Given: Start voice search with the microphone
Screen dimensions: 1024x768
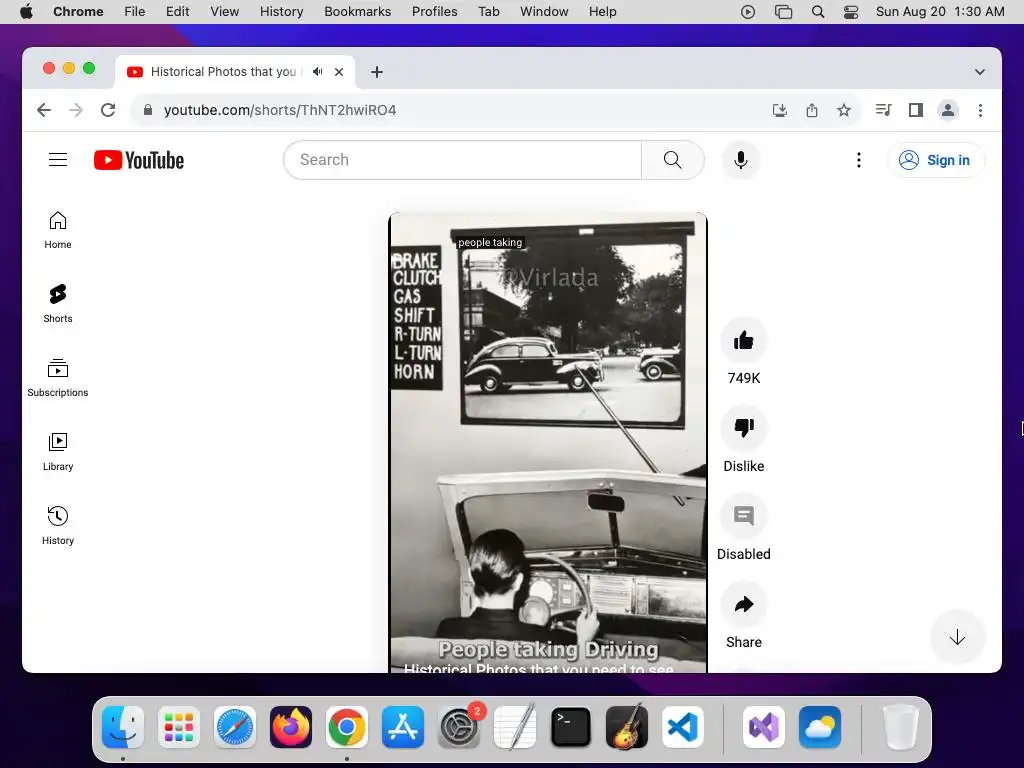Looking at the screenshot, I should [741, 160].
